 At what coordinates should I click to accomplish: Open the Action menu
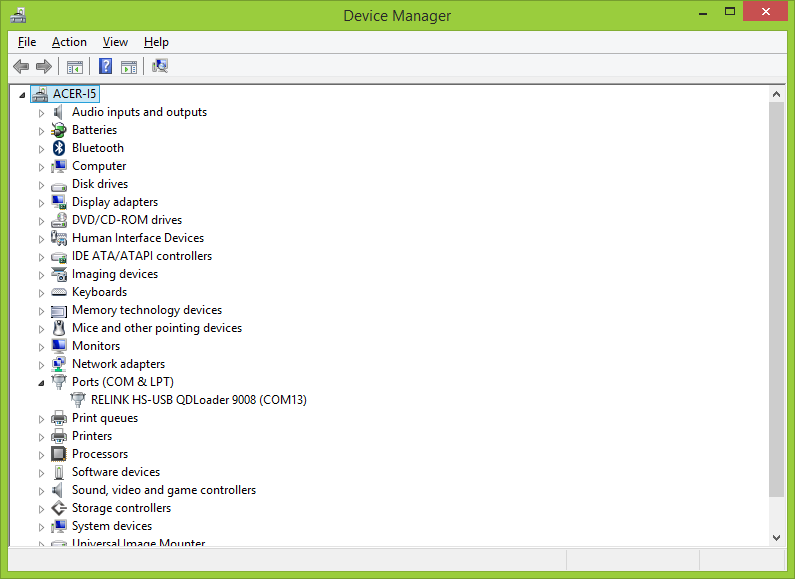click(69, 42)
